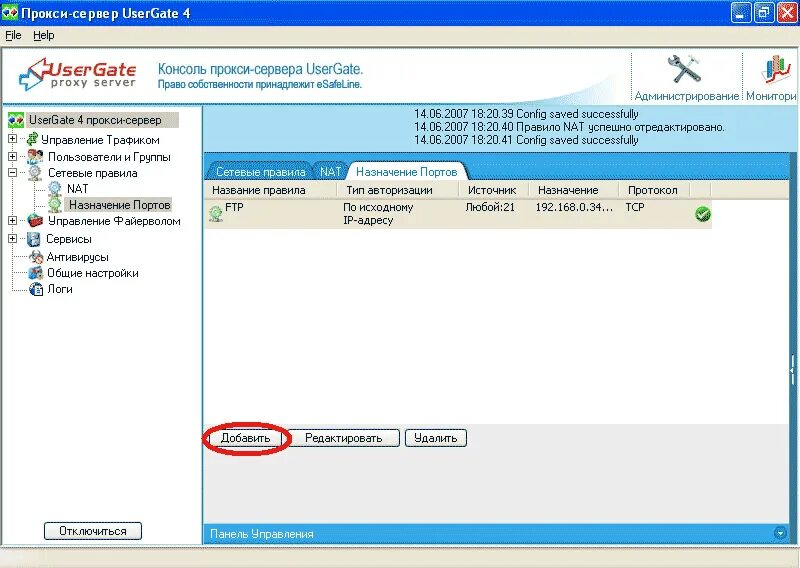
Task: Select Управление Файерволом in tree
Action: pyautogui.click(x=114, y=221)
